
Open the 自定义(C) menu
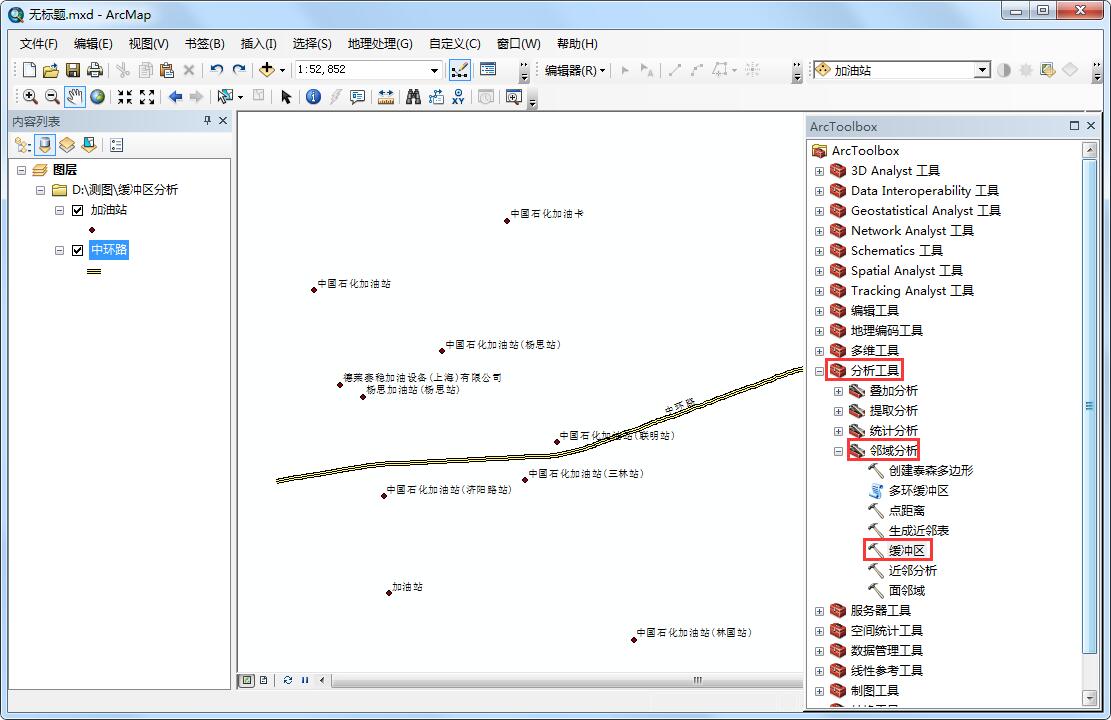point(454,43)
